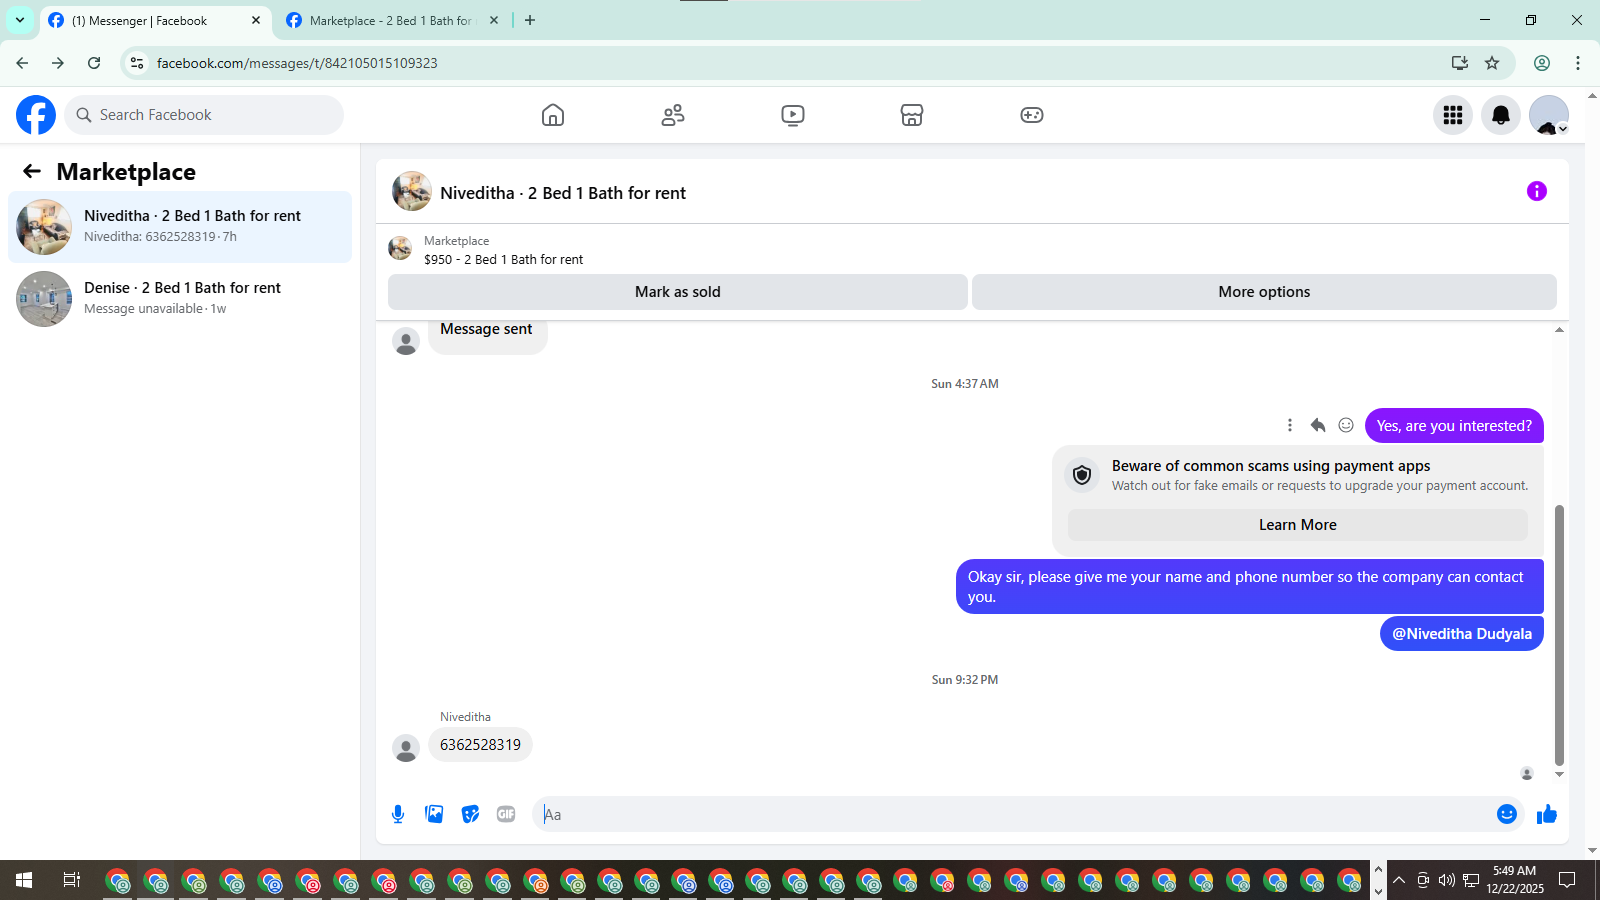Screen dimensions: 1600x900
Task: Click Mark as sold button
Action: click(x=678, y=292)
